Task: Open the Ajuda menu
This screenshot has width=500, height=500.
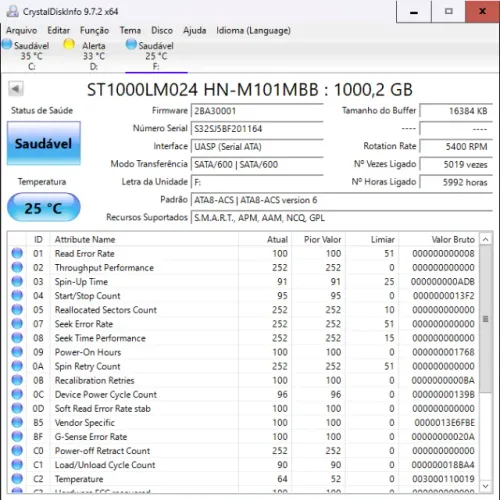Action: pos(194,31)
